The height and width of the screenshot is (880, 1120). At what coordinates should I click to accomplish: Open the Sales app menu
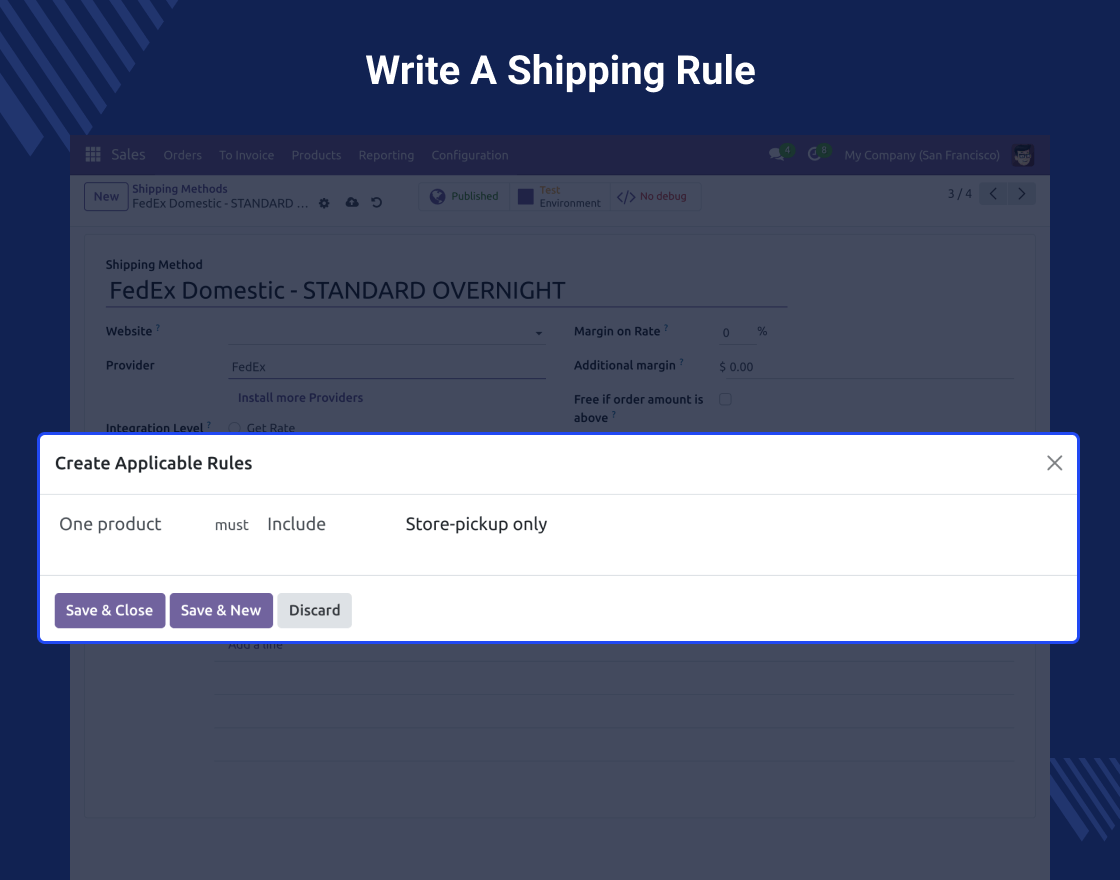(129, 154)
